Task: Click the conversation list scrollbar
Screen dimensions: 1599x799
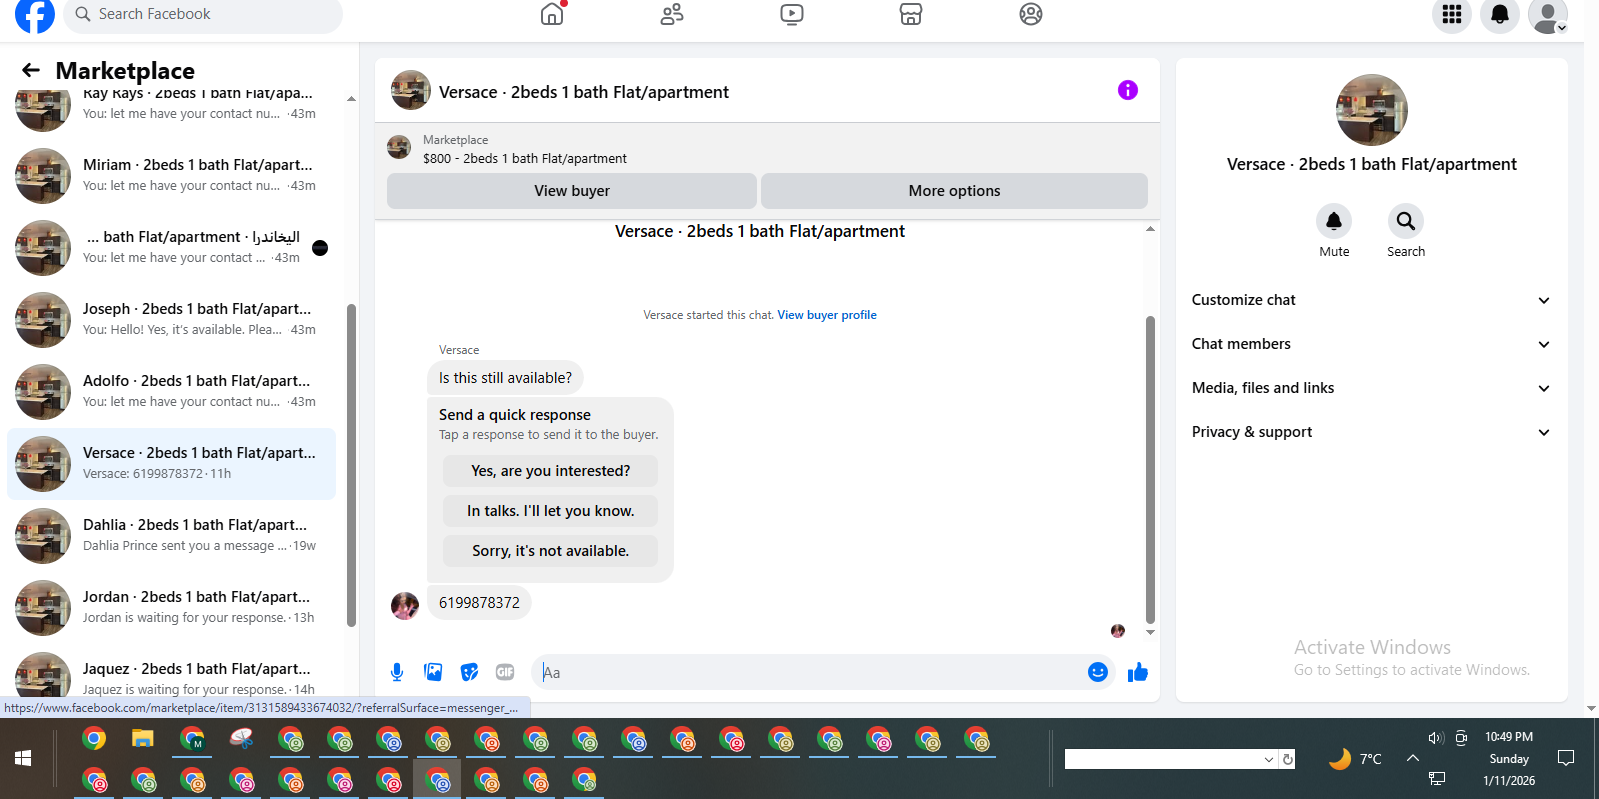Action: pos(351,465)
